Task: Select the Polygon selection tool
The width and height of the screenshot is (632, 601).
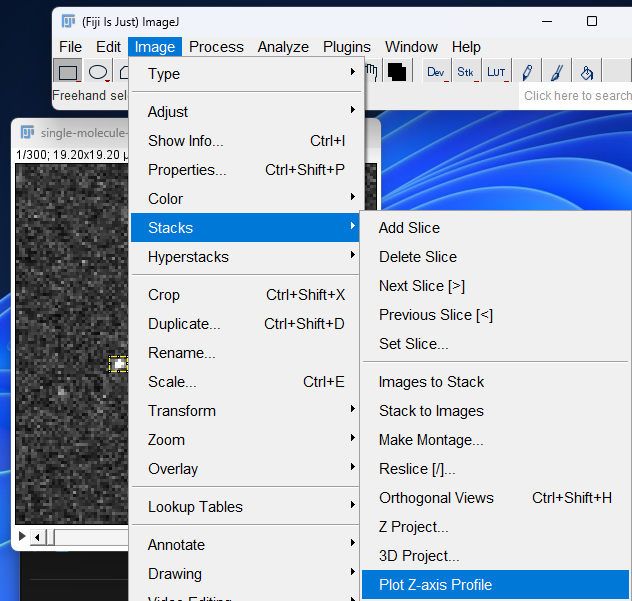Action: click(x=123, y=73)
